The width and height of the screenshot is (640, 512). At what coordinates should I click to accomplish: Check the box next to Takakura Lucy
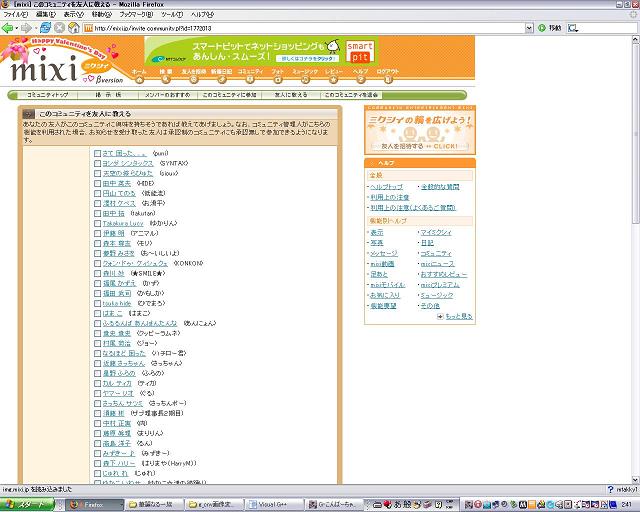(x=97, y=222)
